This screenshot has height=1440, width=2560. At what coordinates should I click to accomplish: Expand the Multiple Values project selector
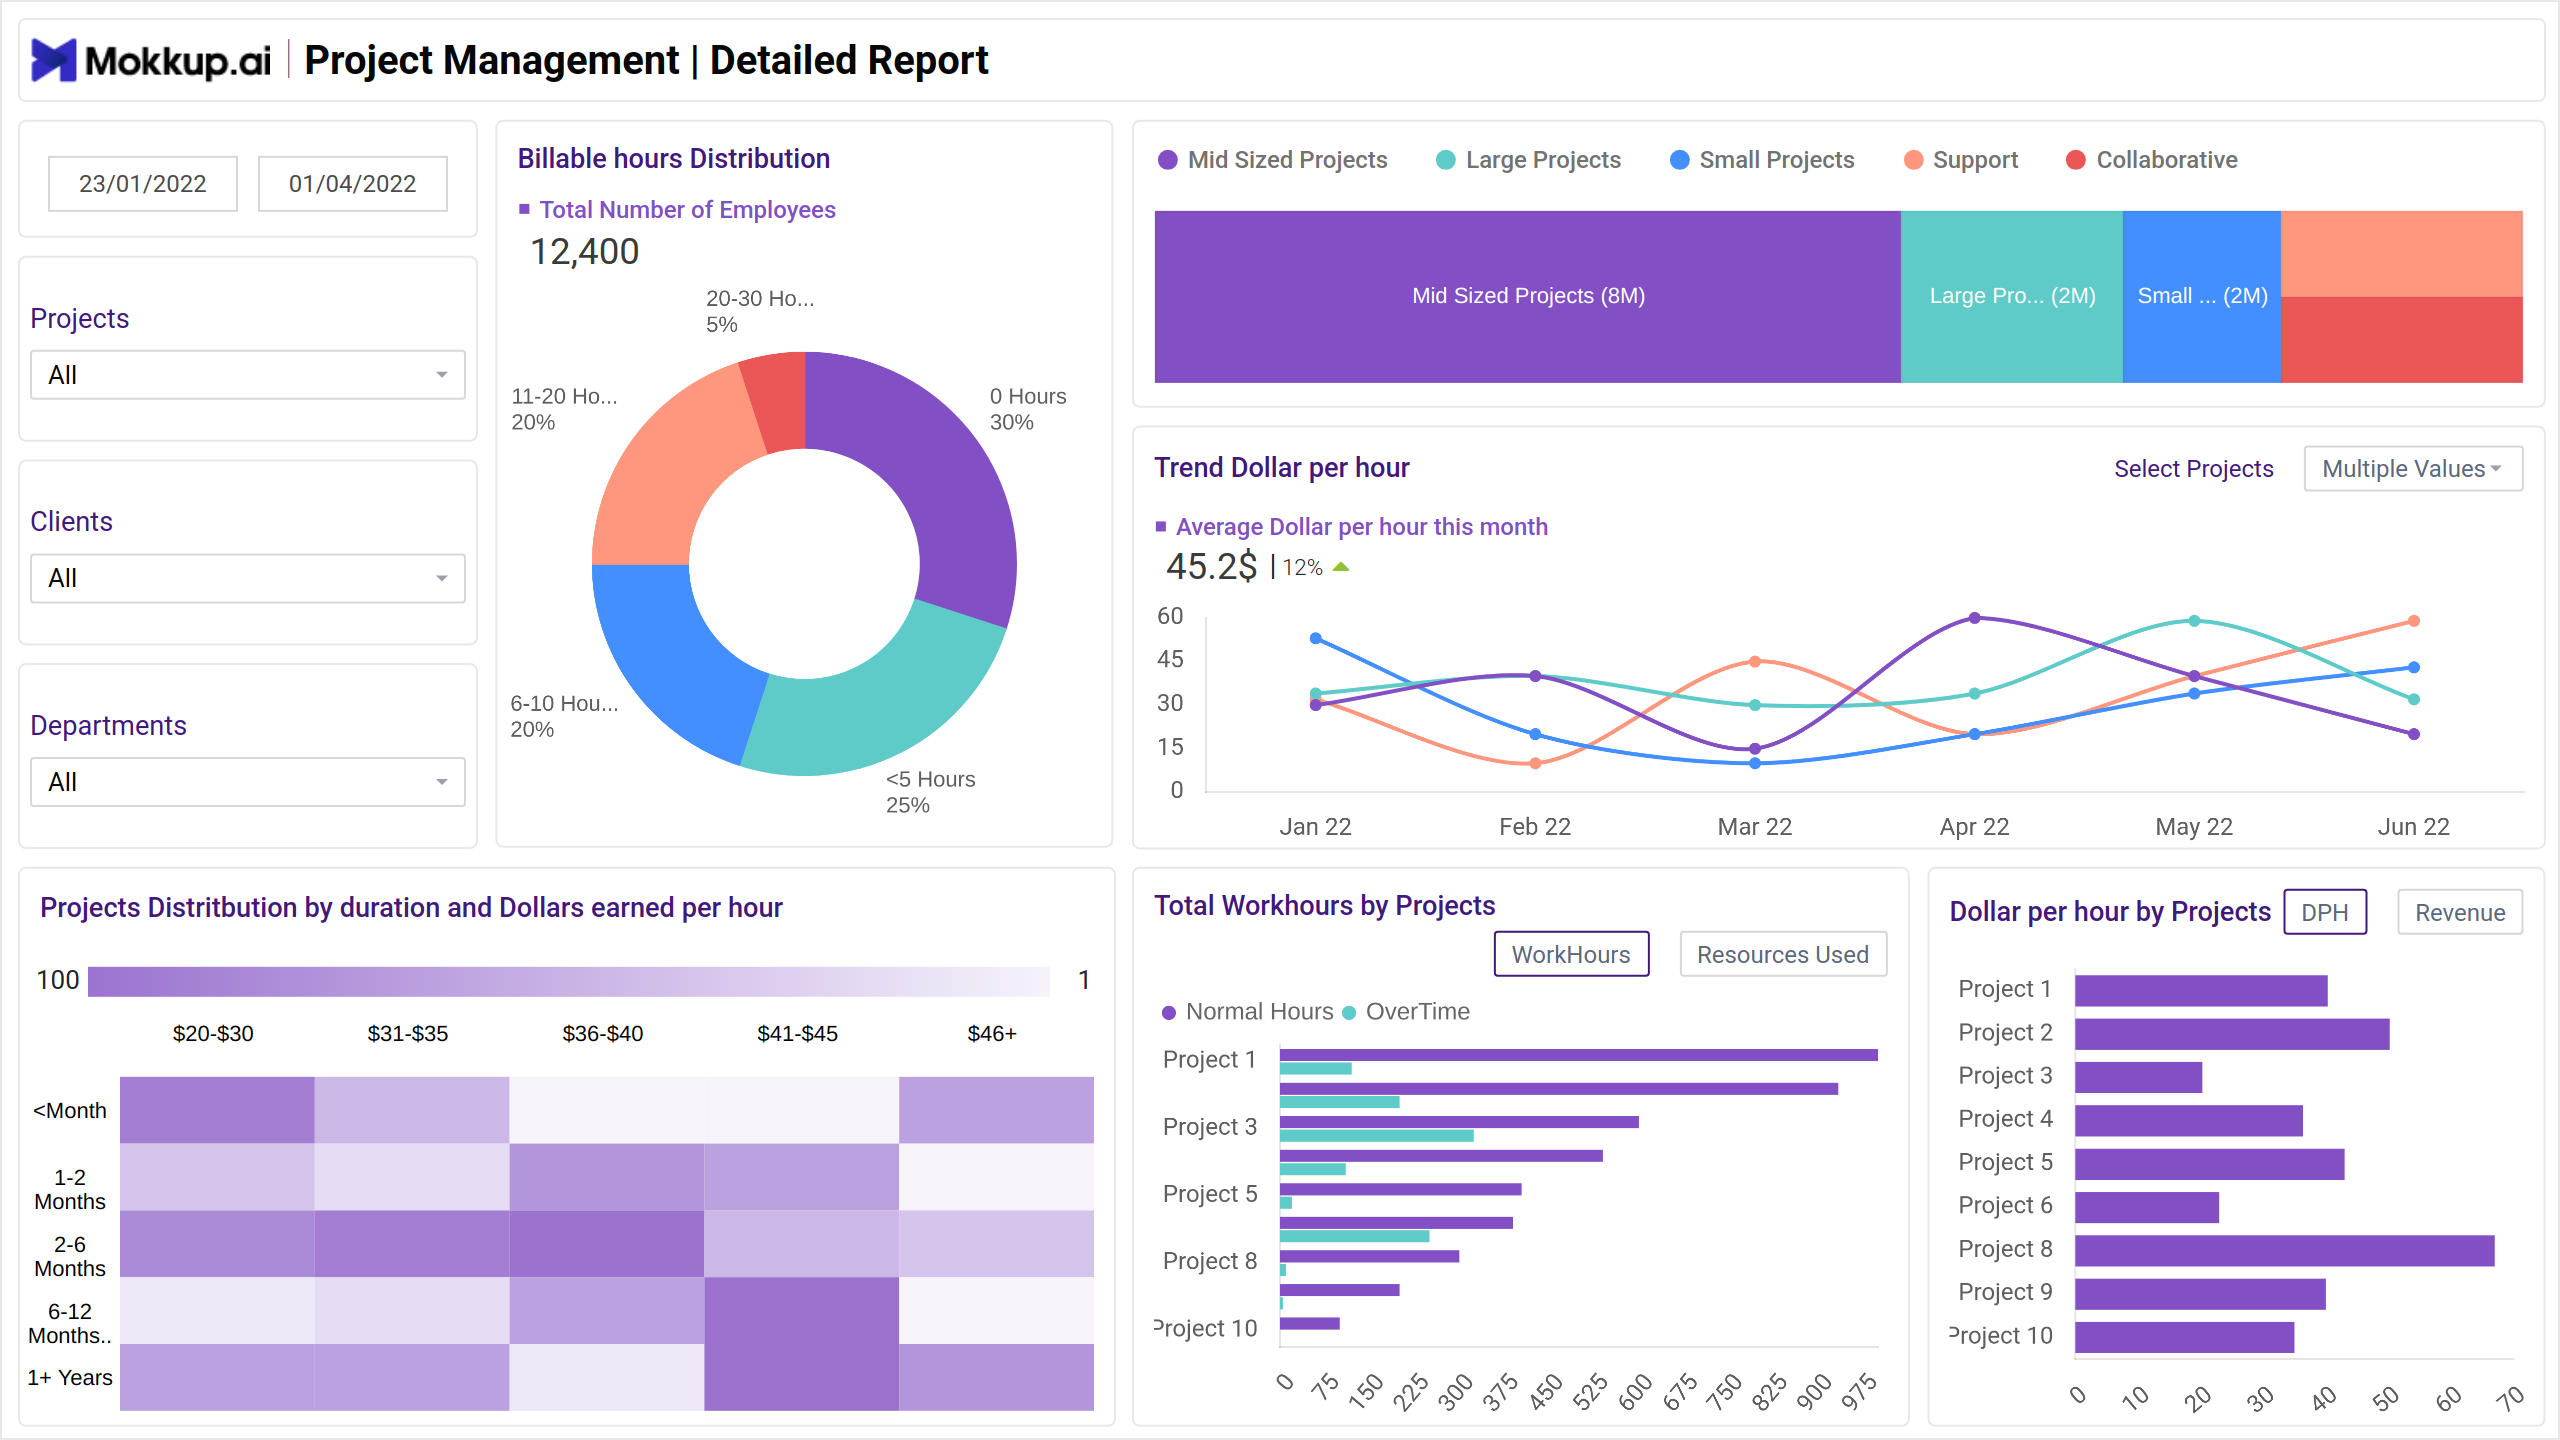(x=2413, y=469)
